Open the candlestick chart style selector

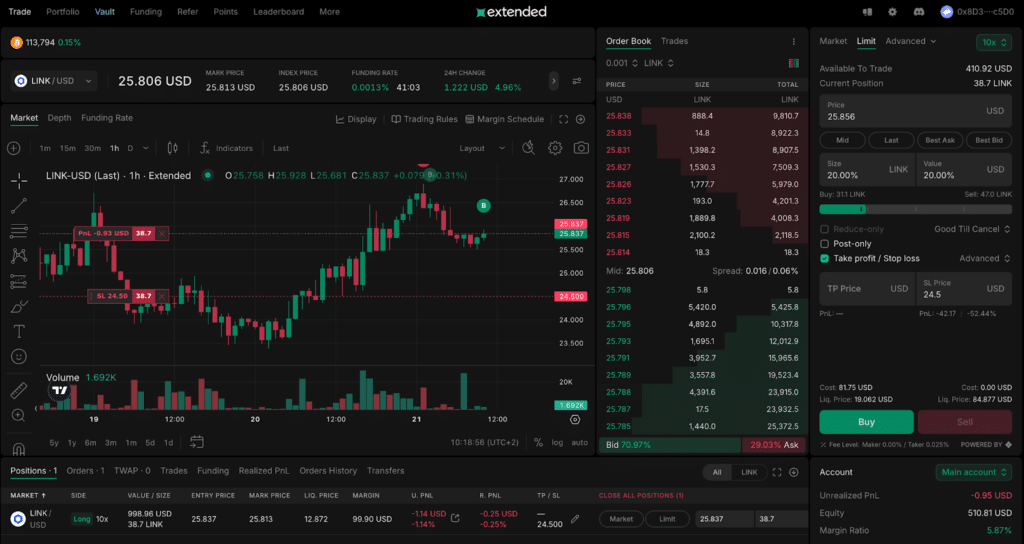pos(172,148)
